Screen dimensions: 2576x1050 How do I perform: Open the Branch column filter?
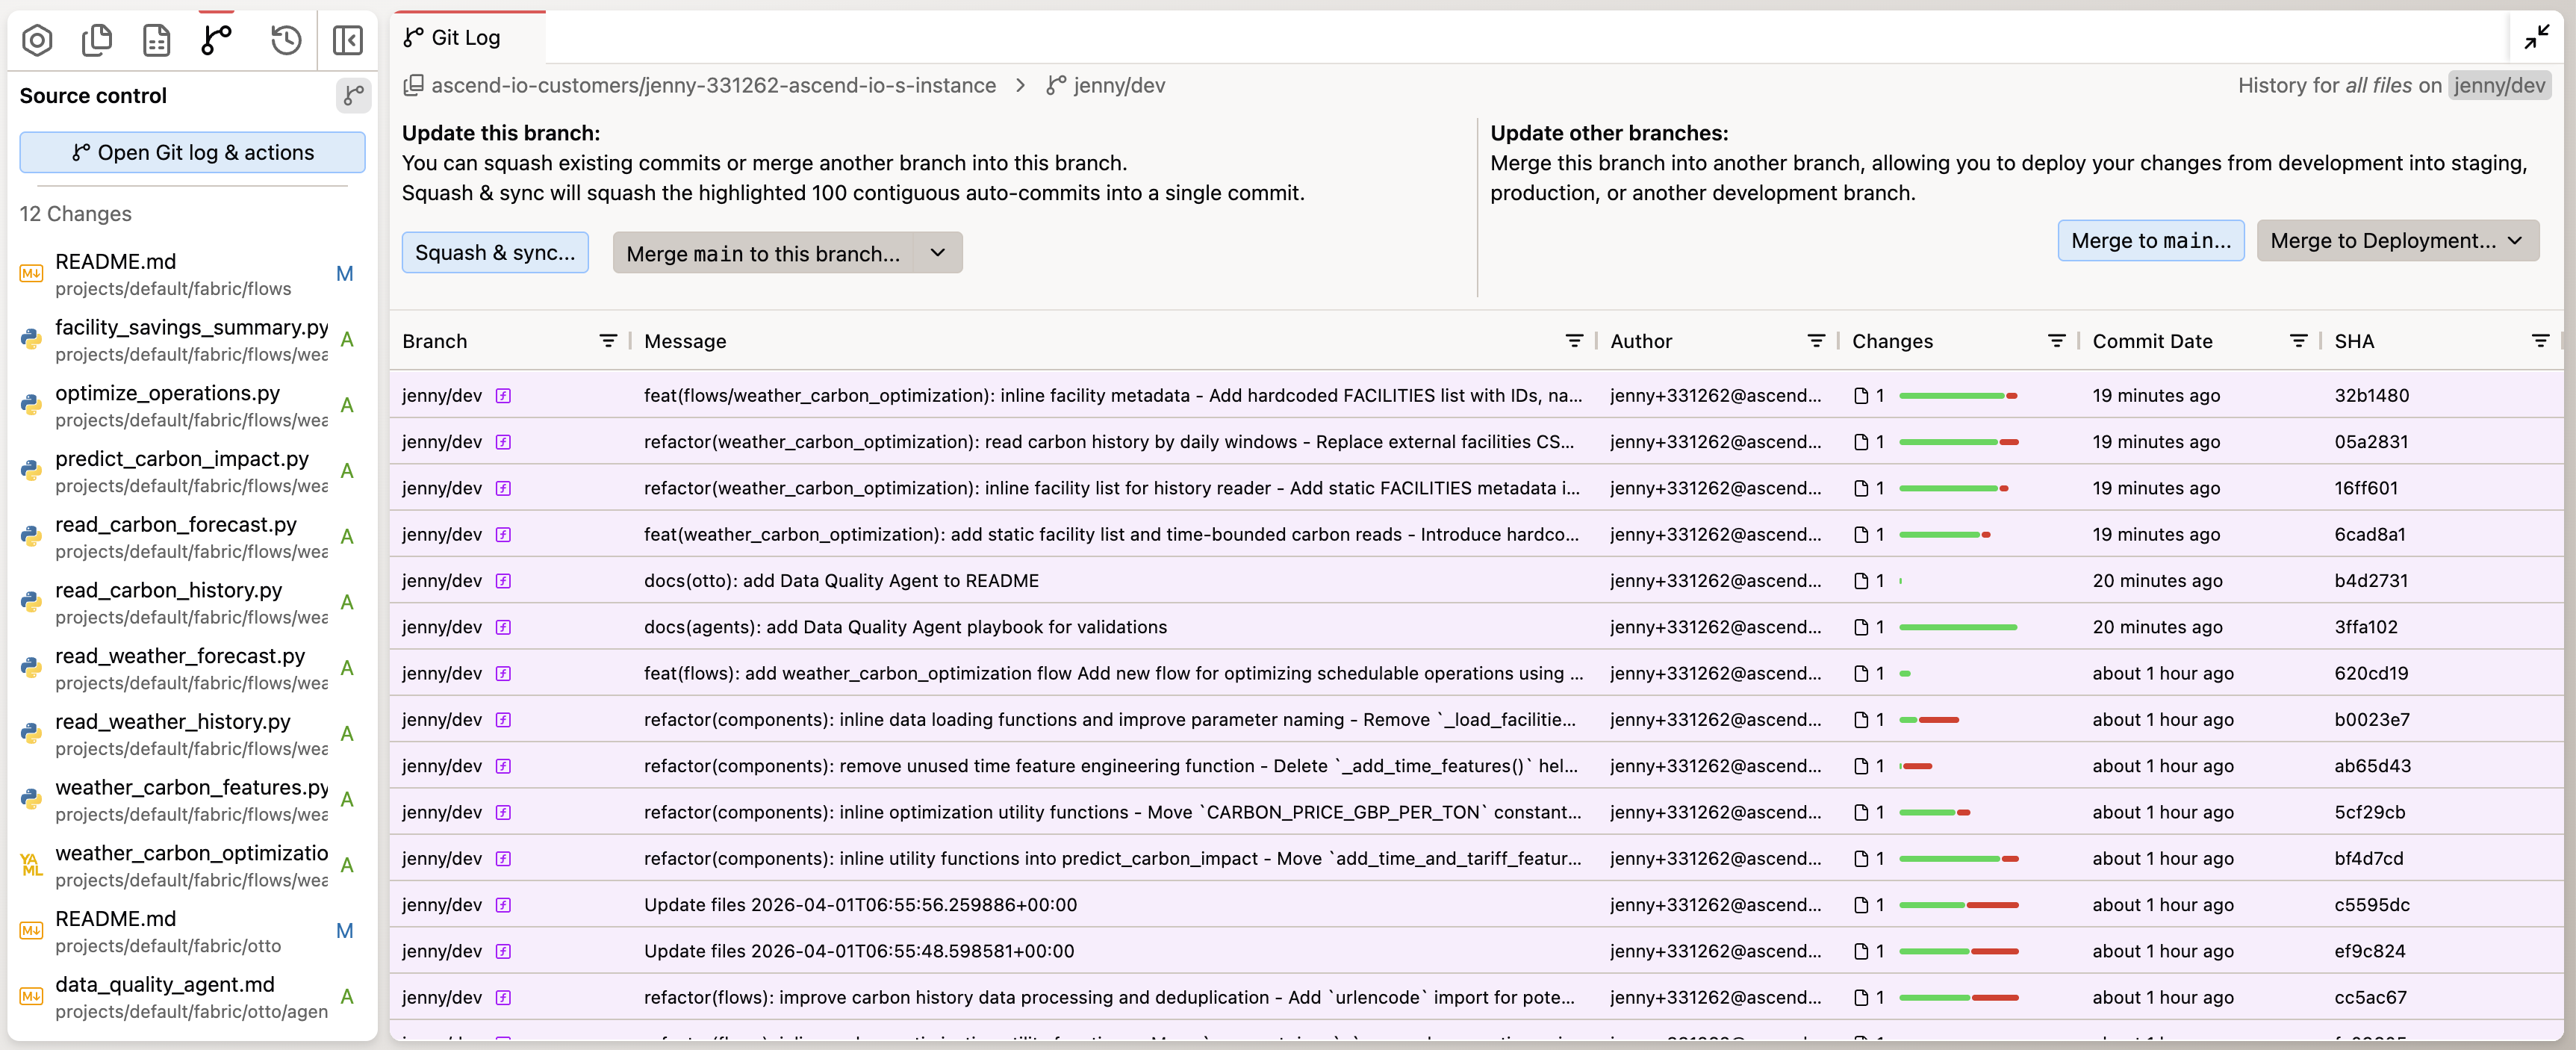point(607,341)
